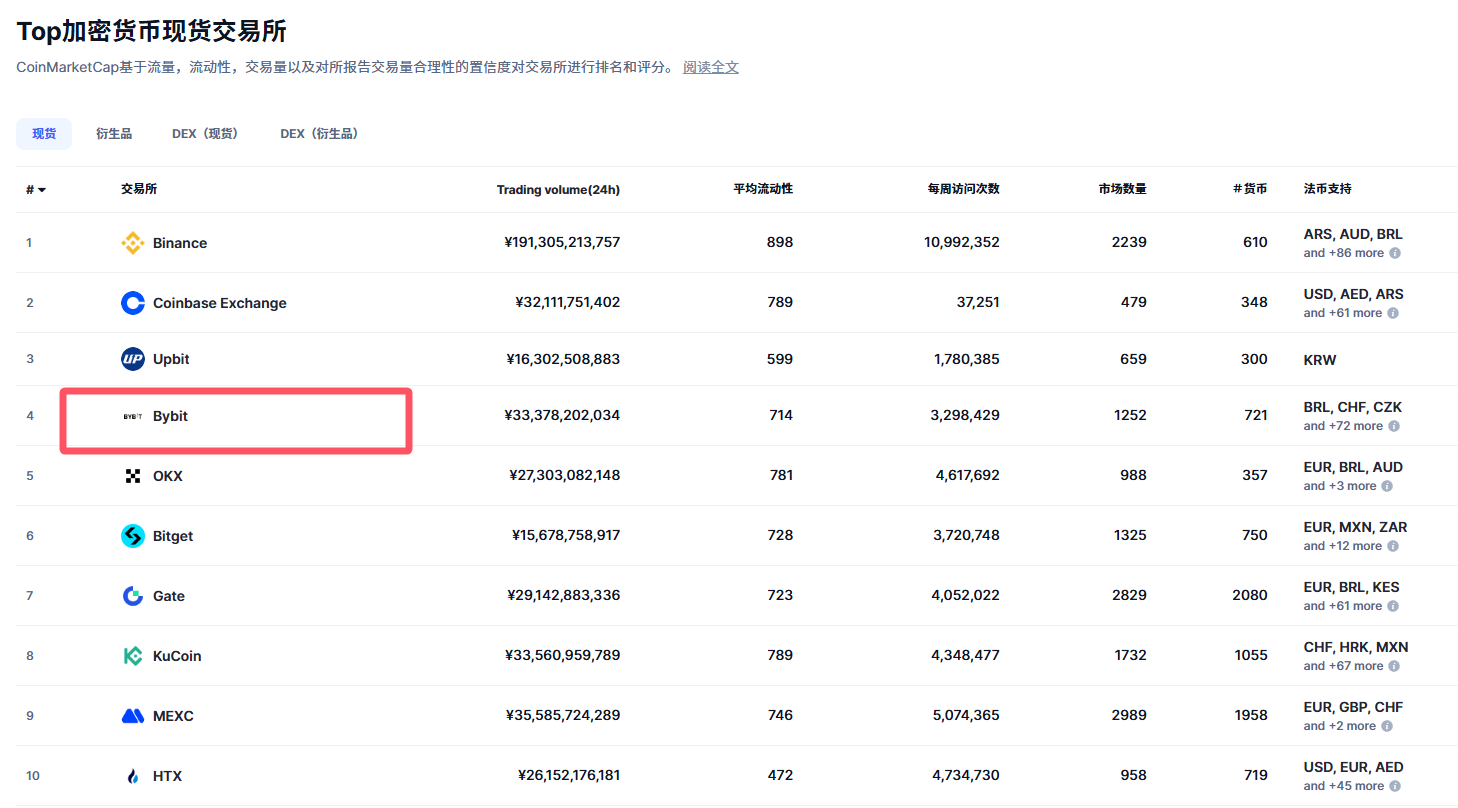Select the Coinbase Exchange logo icon
This screenshot has width=1458, height=808.
pyautogui.click(x=133, y=302)
